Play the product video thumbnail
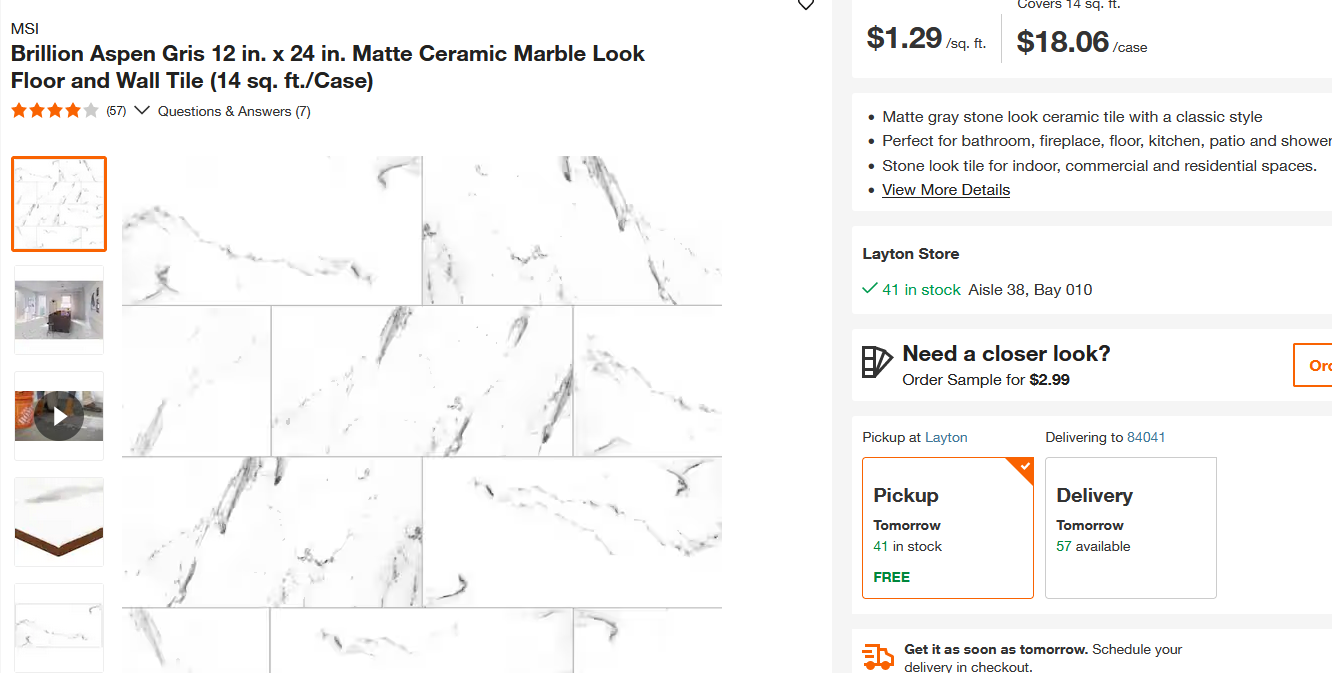Viewport: 1332px width, 673px height. click(58, 415)
